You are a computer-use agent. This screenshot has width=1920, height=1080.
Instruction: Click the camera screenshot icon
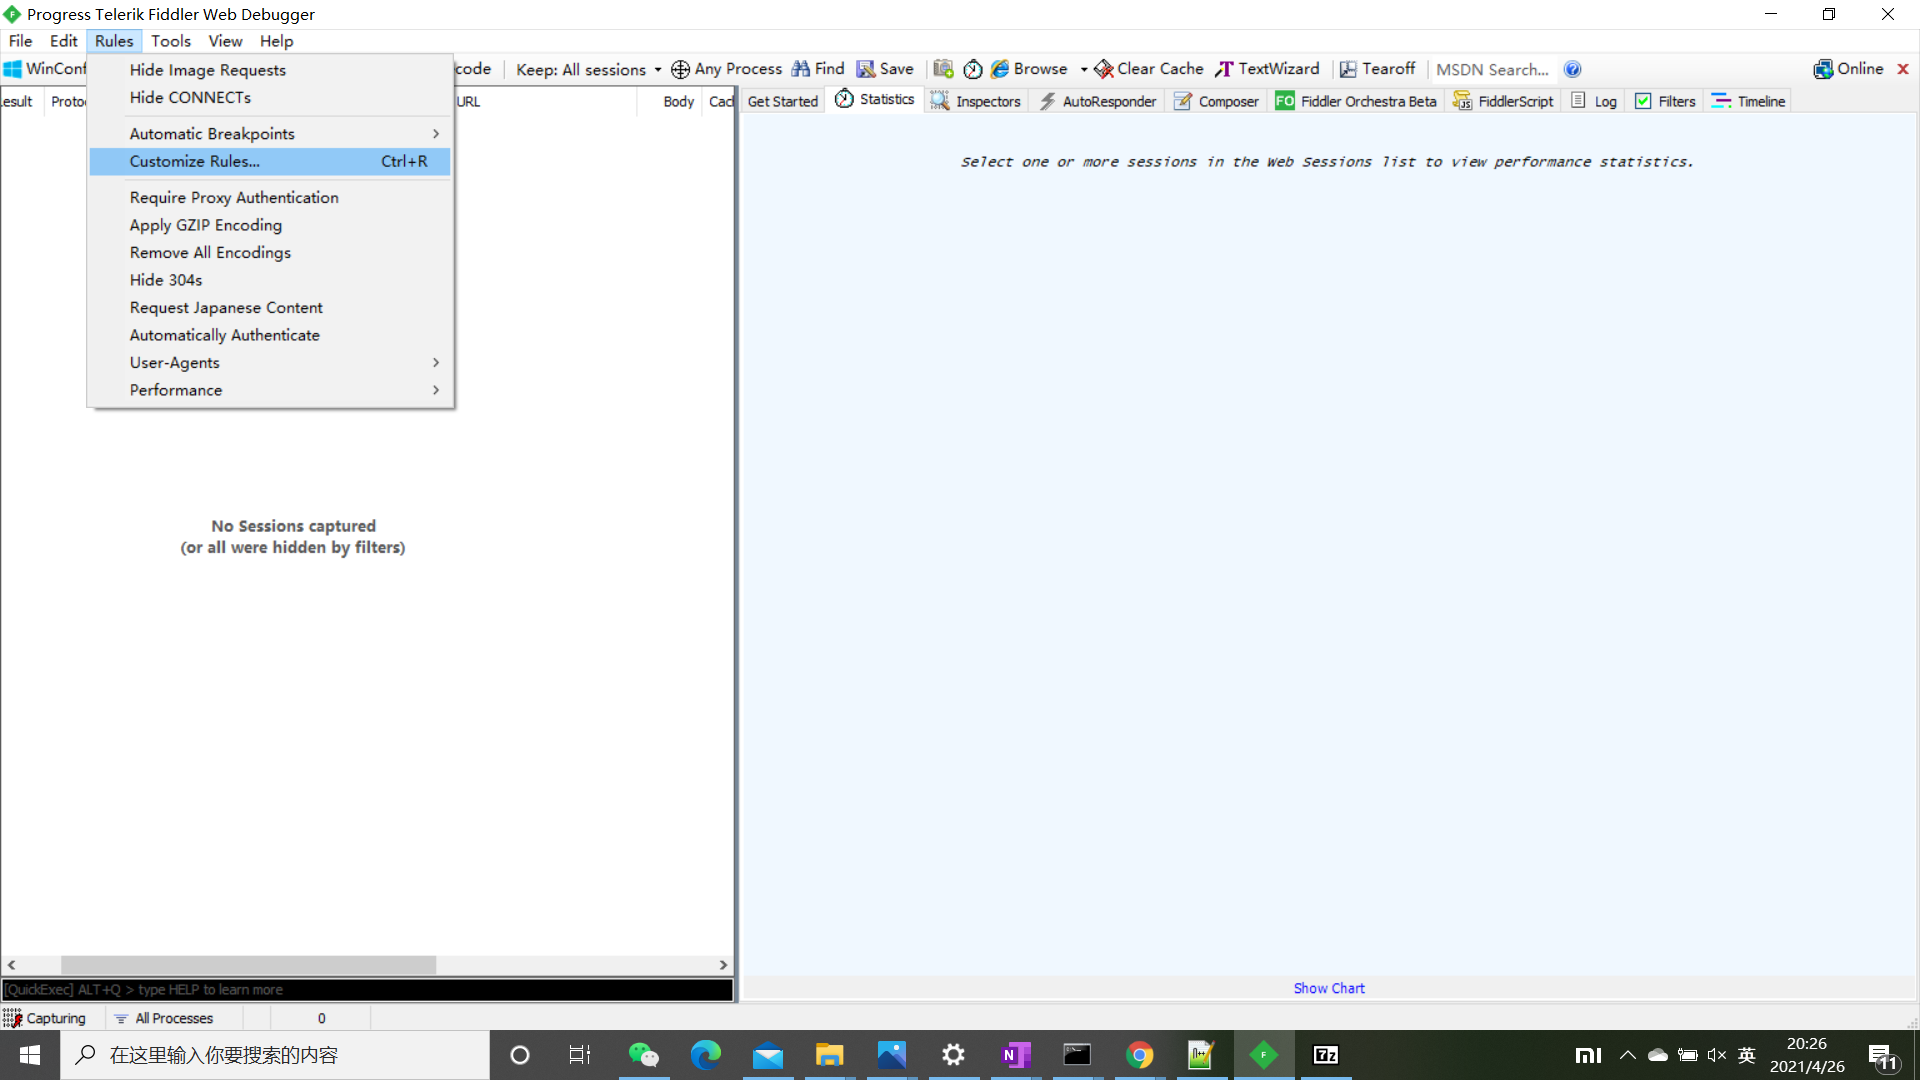pos(943,69)
